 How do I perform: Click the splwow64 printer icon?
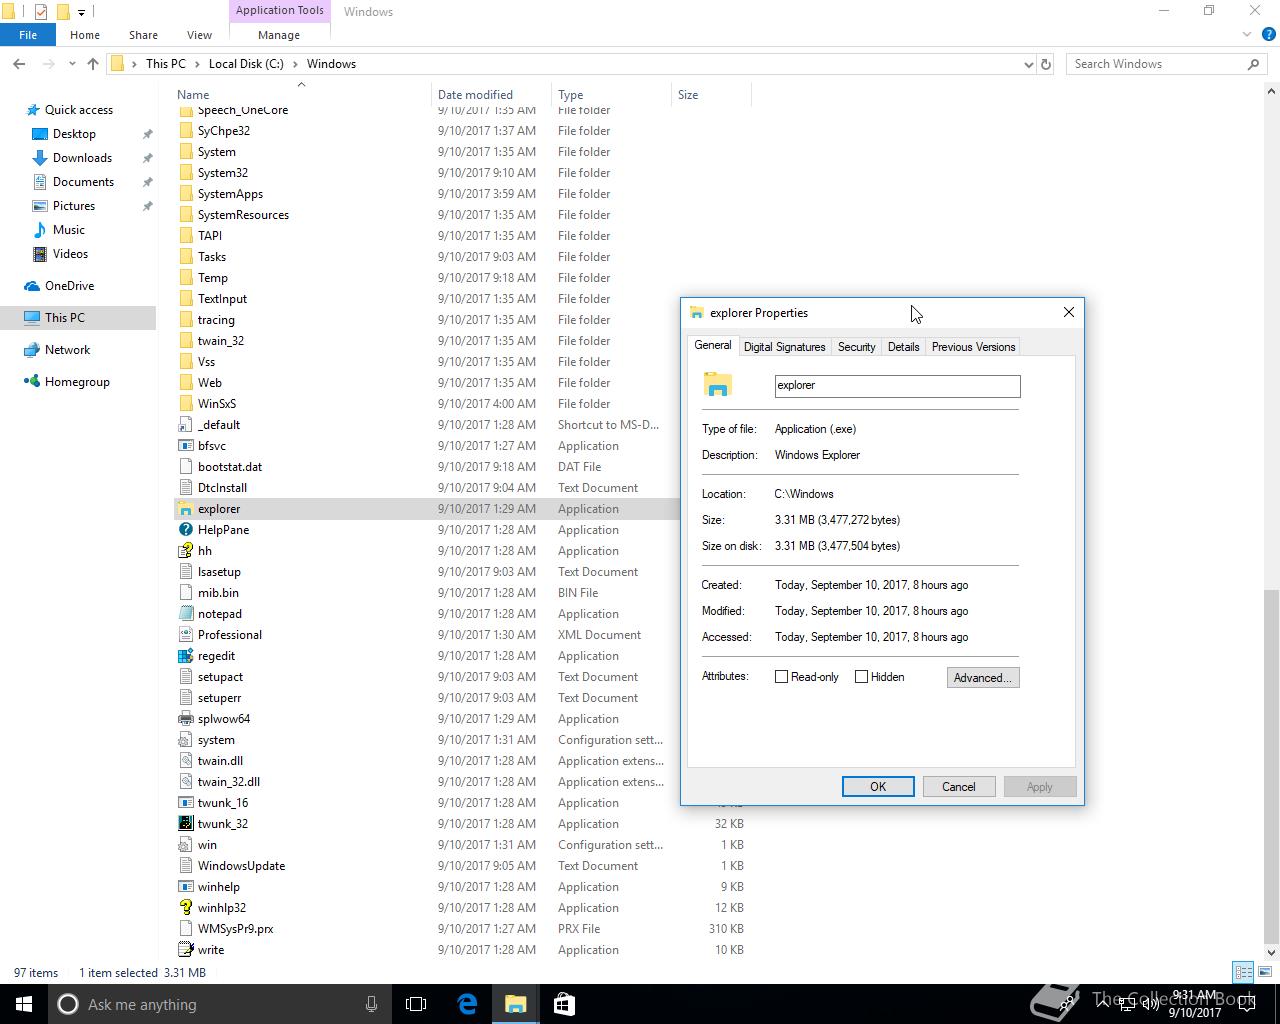[185, 719]
